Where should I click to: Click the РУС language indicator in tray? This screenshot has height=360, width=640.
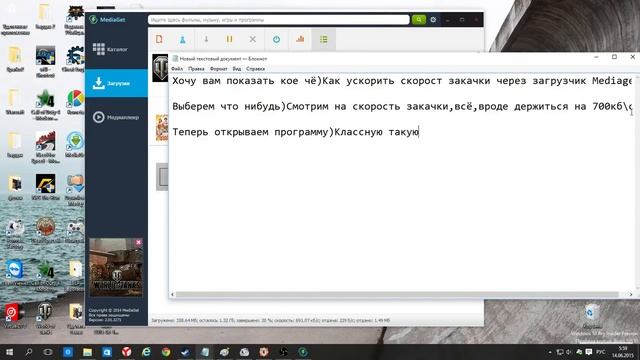600,352
